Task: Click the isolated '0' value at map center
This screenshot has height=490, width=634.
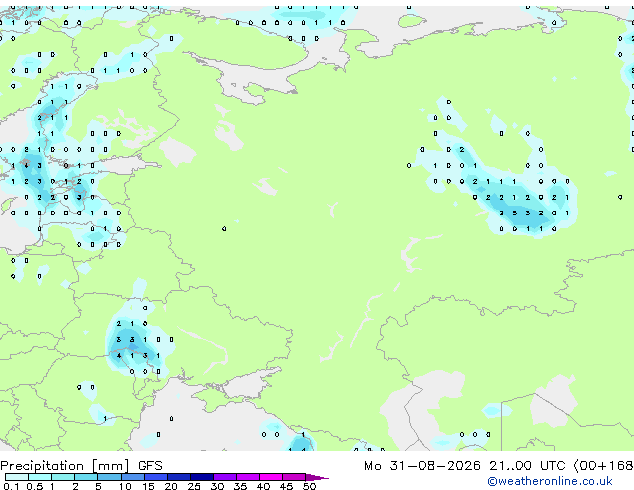Action: (x=224, y=229)
